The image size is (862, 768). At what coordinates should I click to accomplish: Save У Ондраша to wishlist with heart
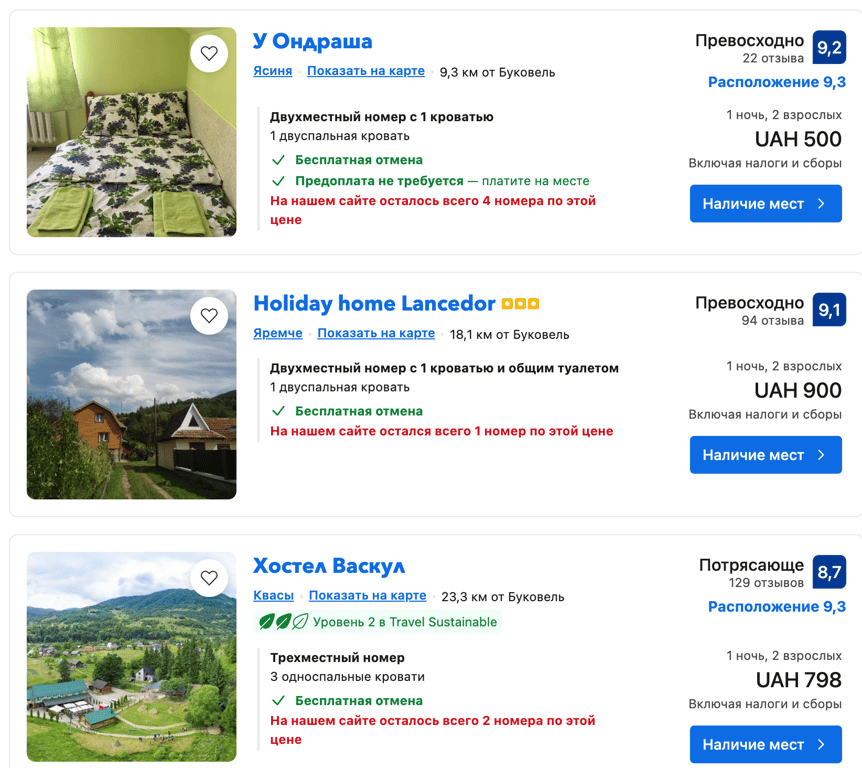(x=209, y=54)
